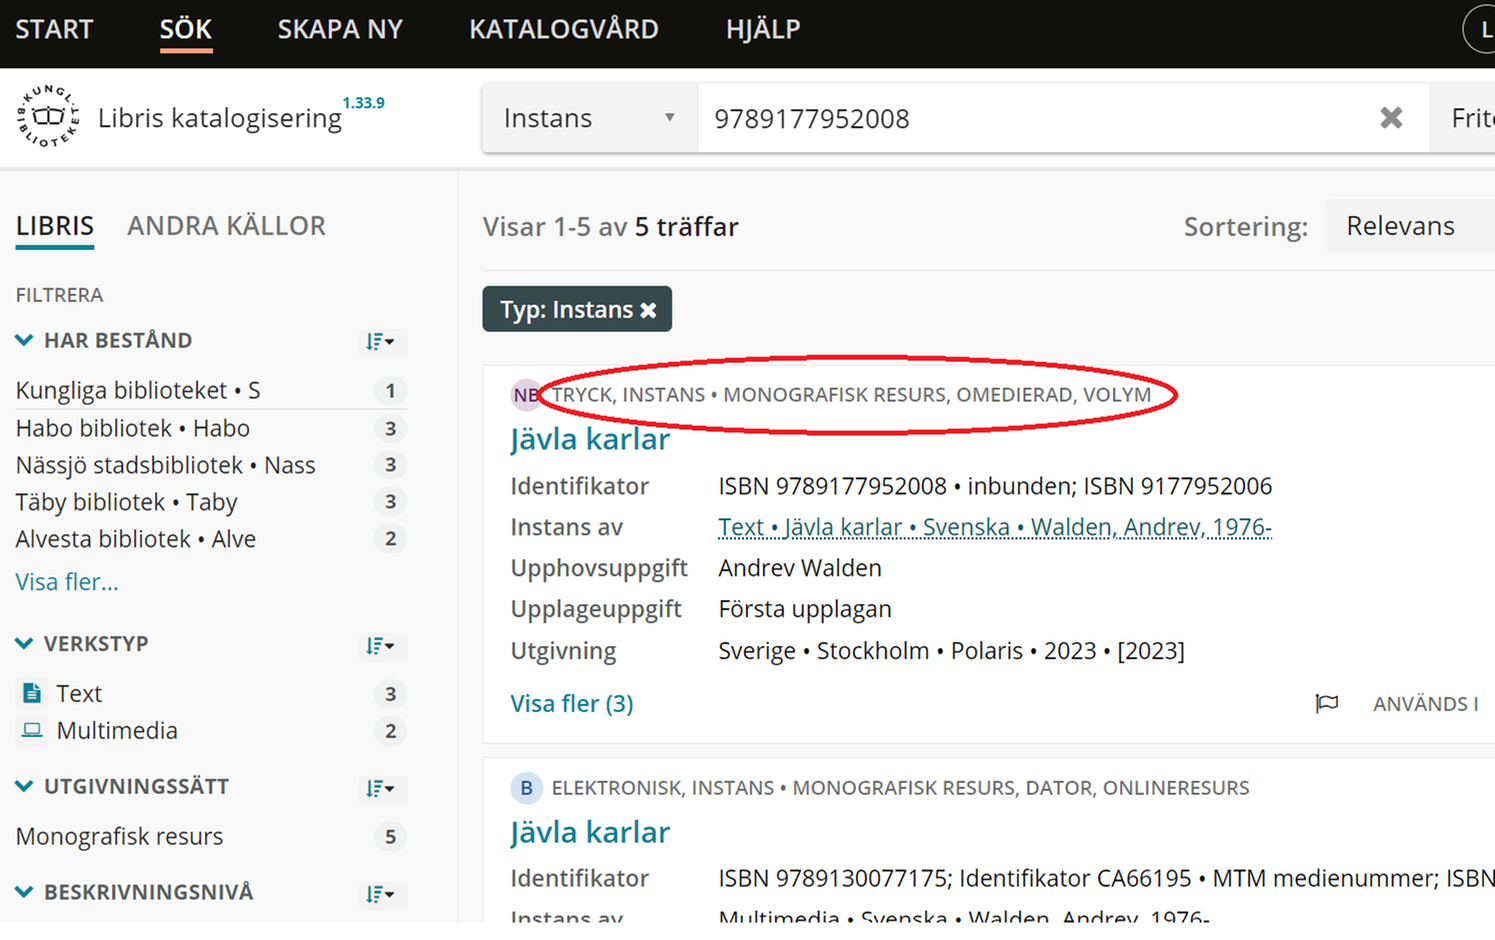The height and width of the screenshot is (940, 1495).
Task: Filter by Multimedia work type
Action: pyautogui.click(x=211, y=730)
